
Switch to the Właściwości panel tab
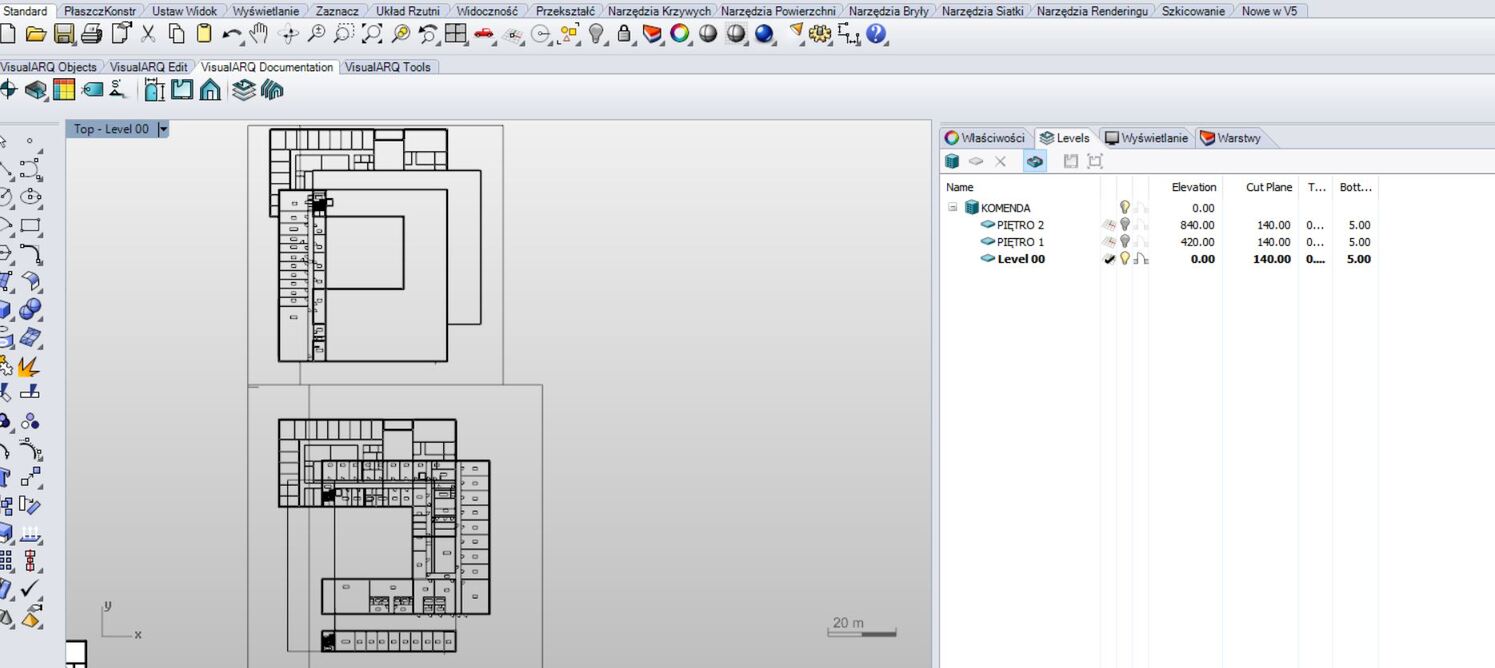[x=986, y=138]
